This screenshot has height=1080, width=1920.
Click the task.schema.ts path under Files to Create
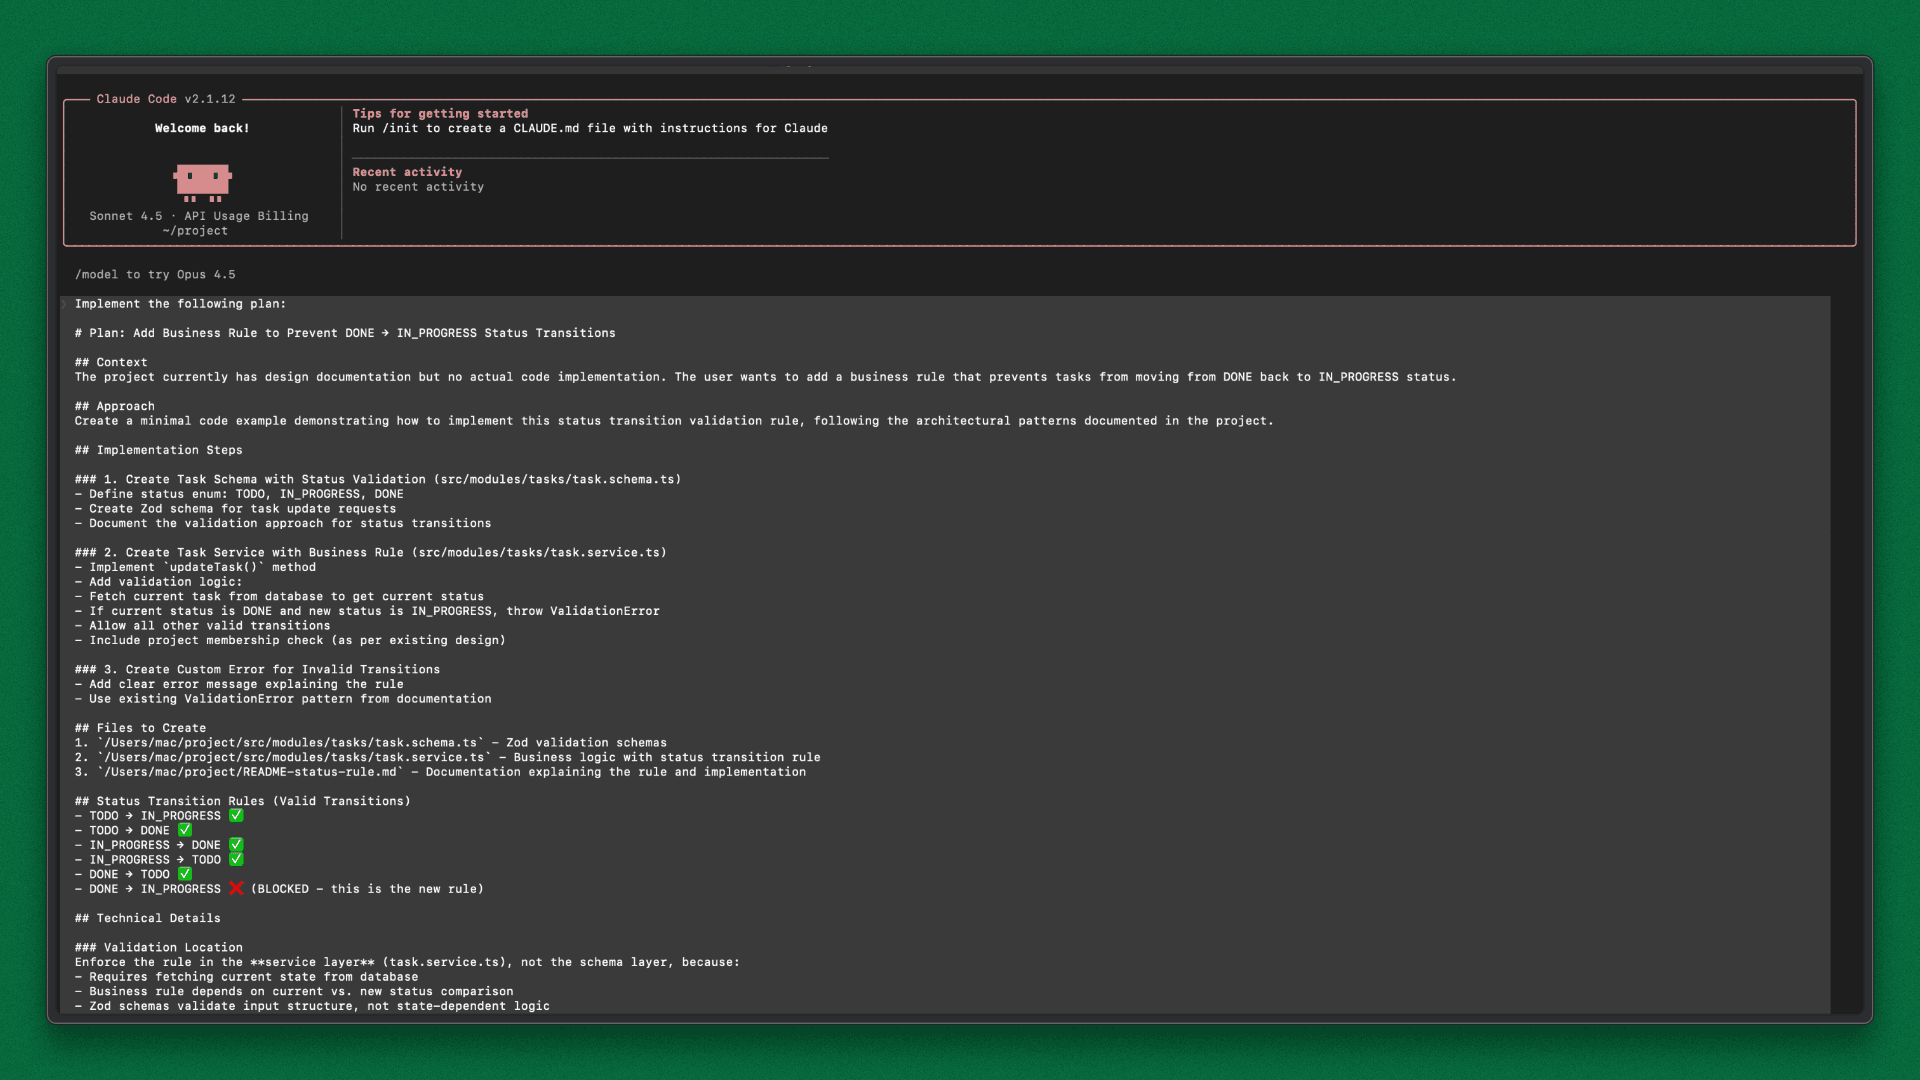(290, 742)
